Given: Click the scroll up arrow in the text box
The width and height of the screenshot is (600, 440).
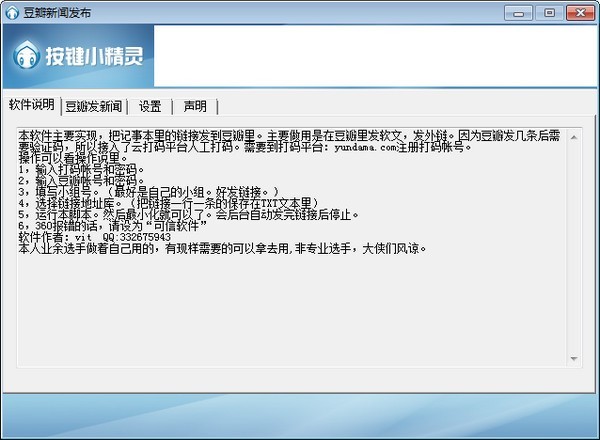Looking at the screenshot, I should [x=574, y=137].
